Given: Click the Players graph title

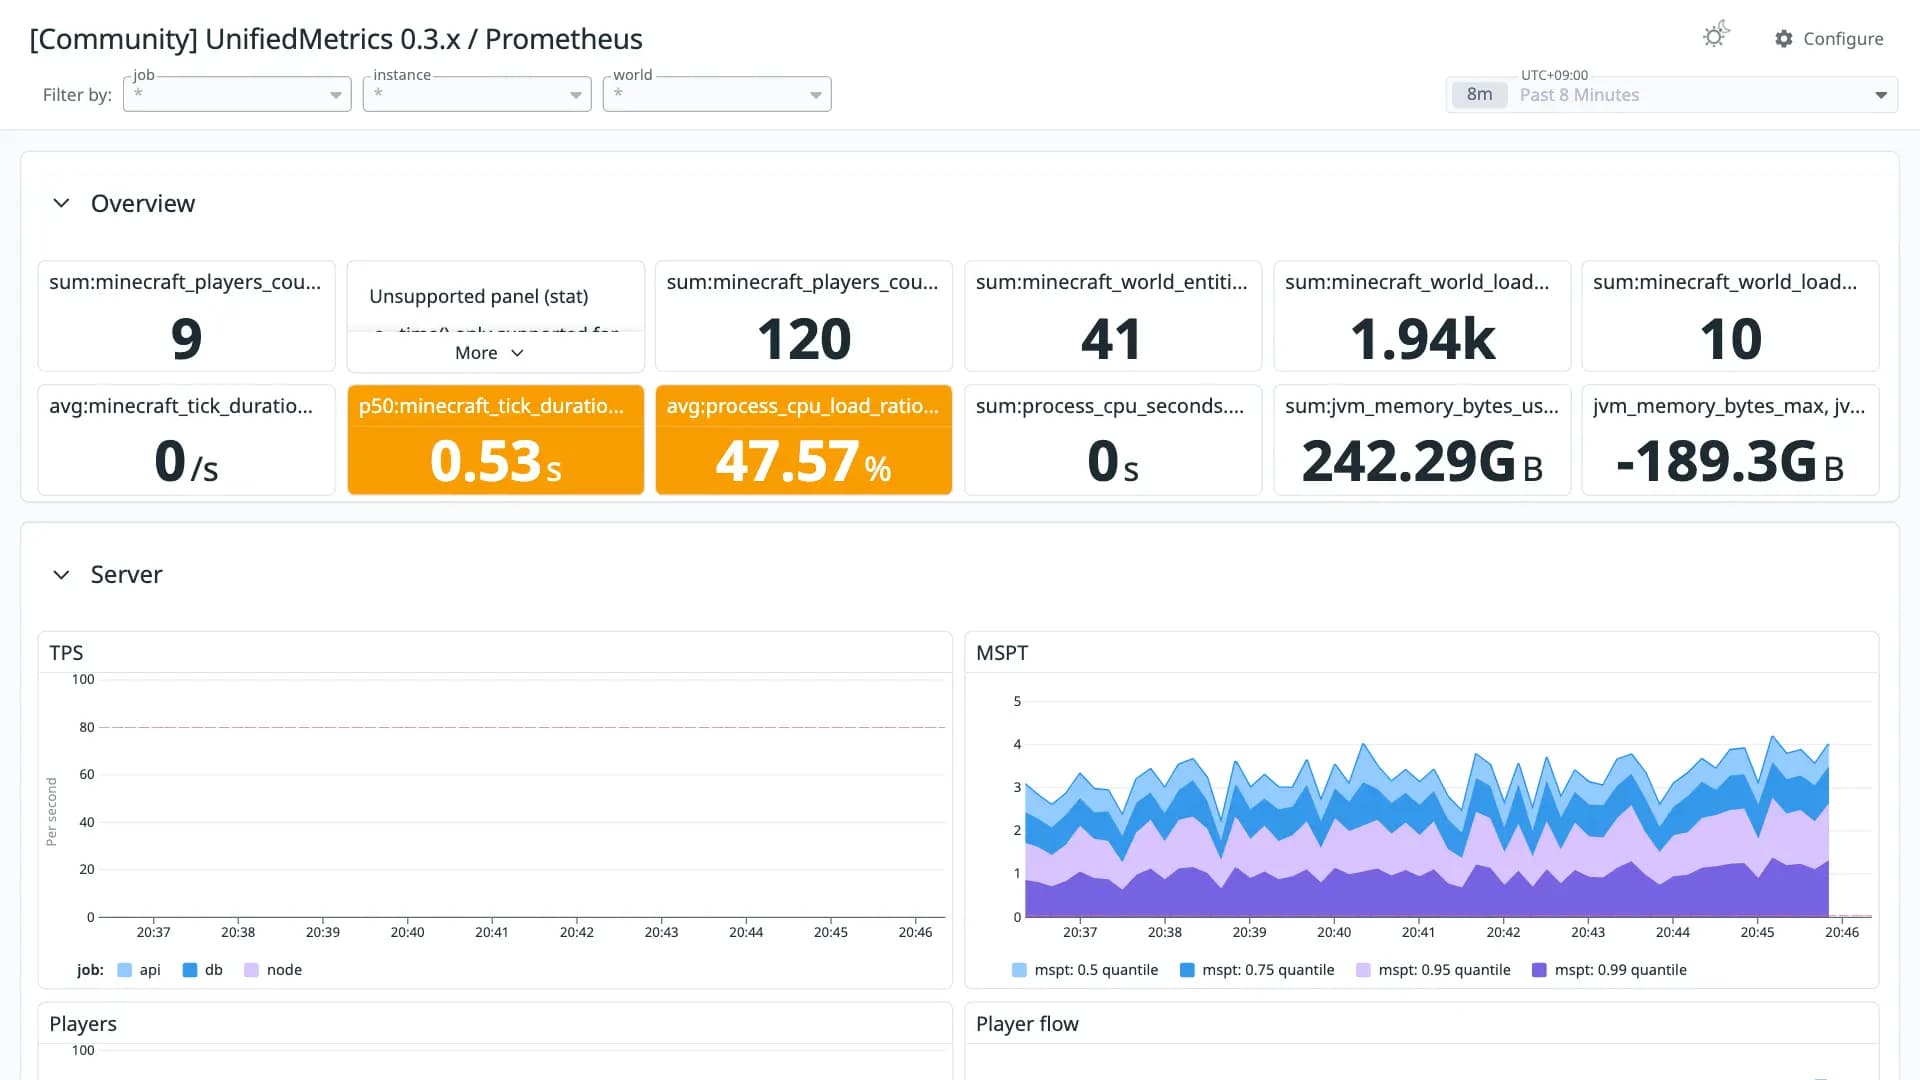Looking at the screenshot, I should click(83, 1024).
